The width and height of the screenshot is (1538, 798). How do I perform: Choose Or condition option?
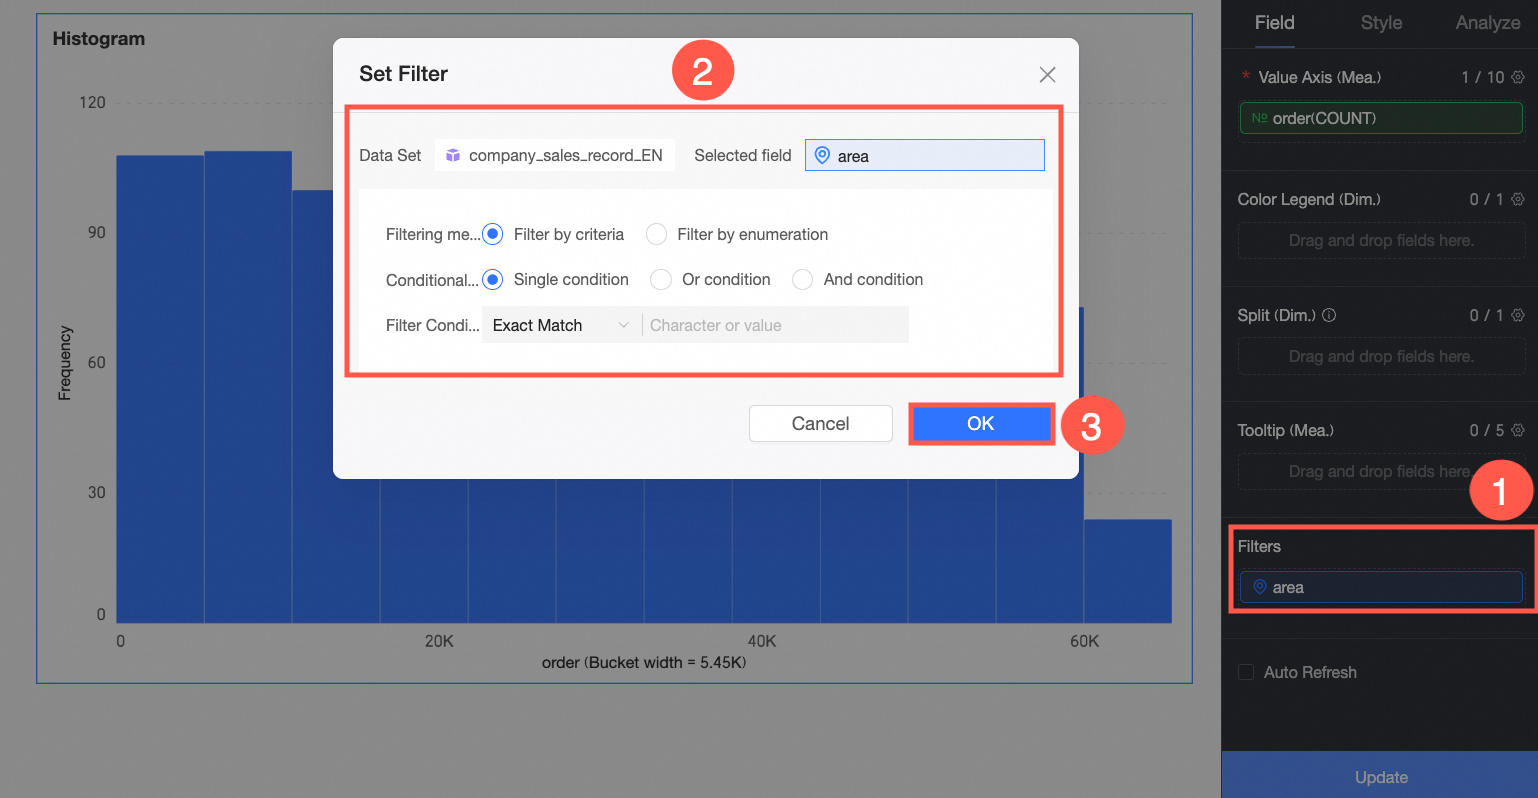click(x=660, y=279)
